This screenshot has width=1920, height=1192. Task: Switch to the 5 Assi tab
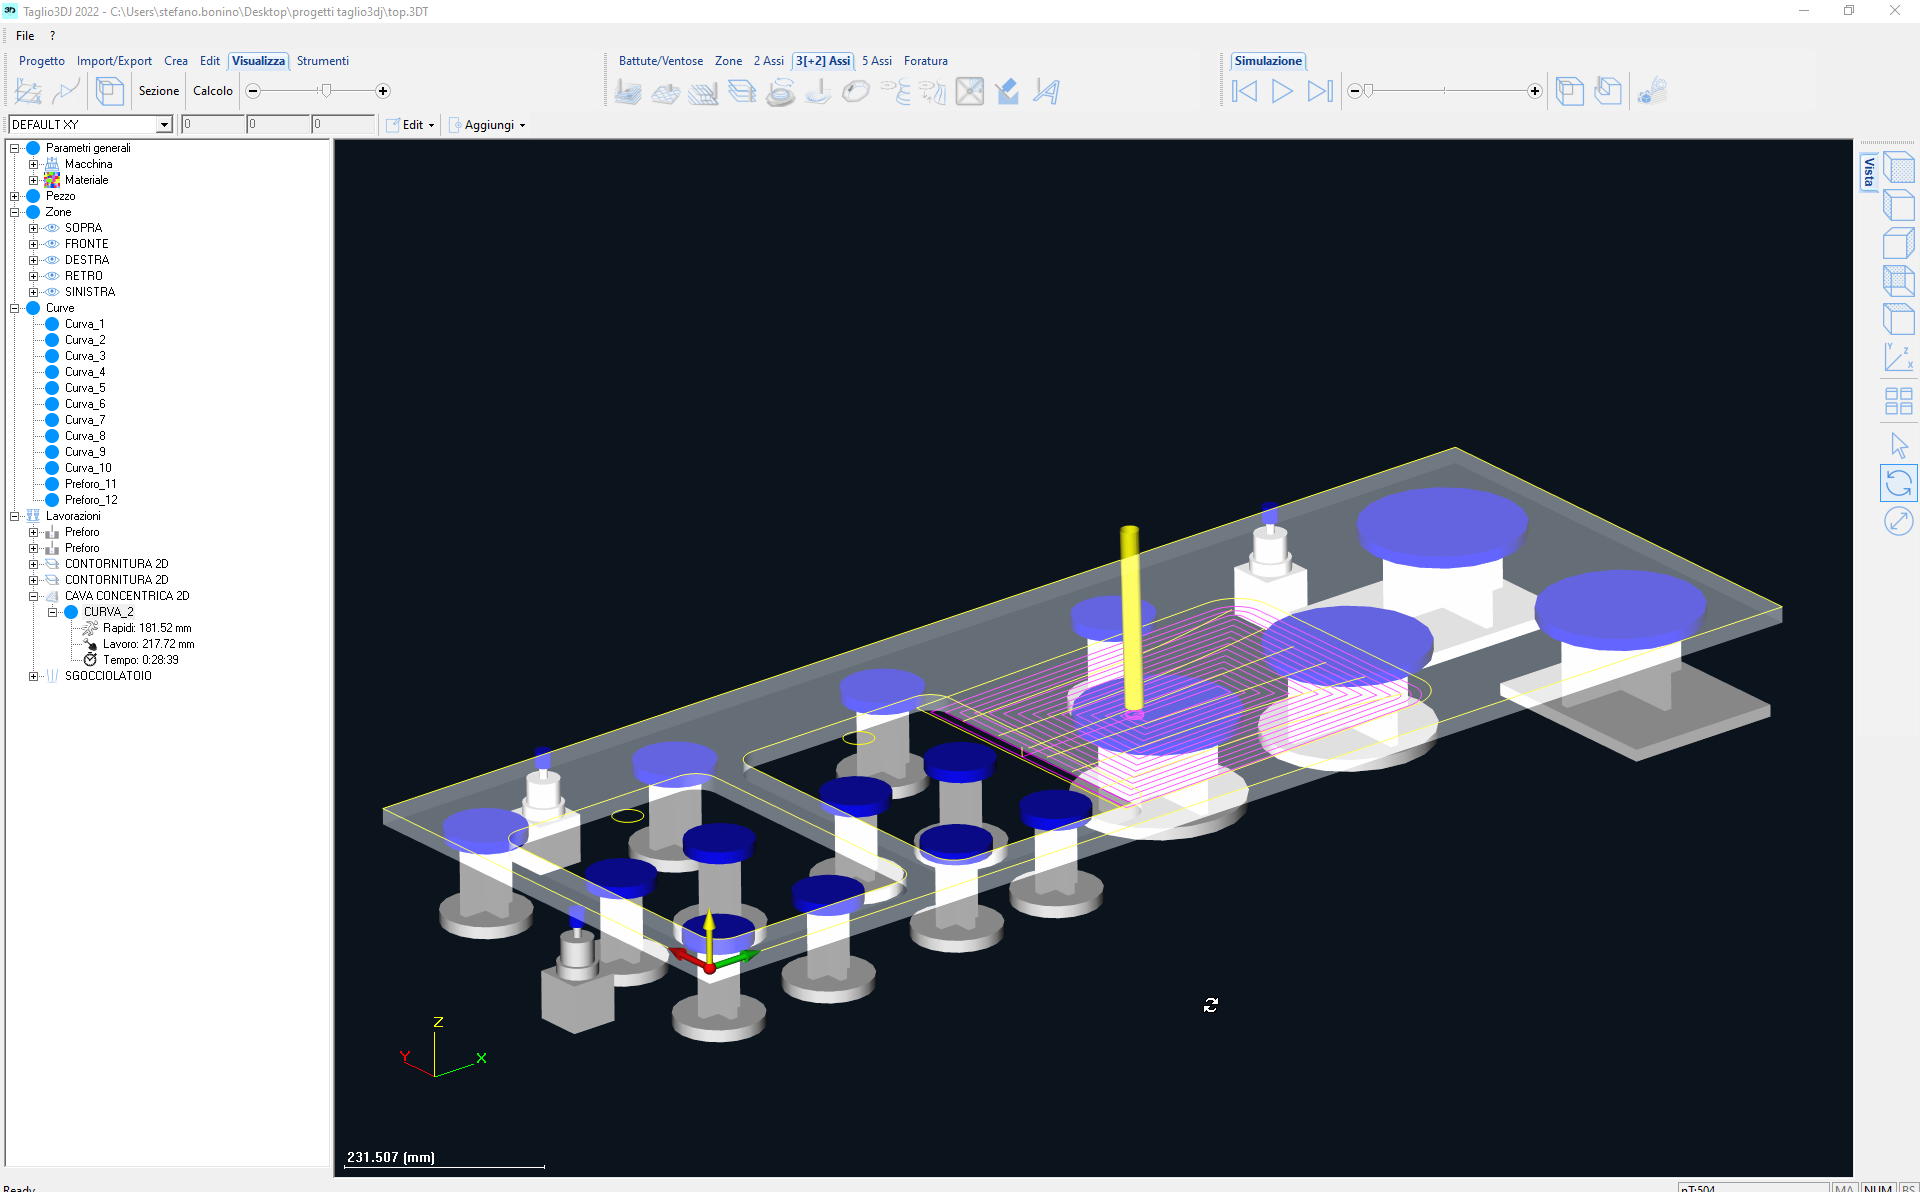(x=876, y=61)
